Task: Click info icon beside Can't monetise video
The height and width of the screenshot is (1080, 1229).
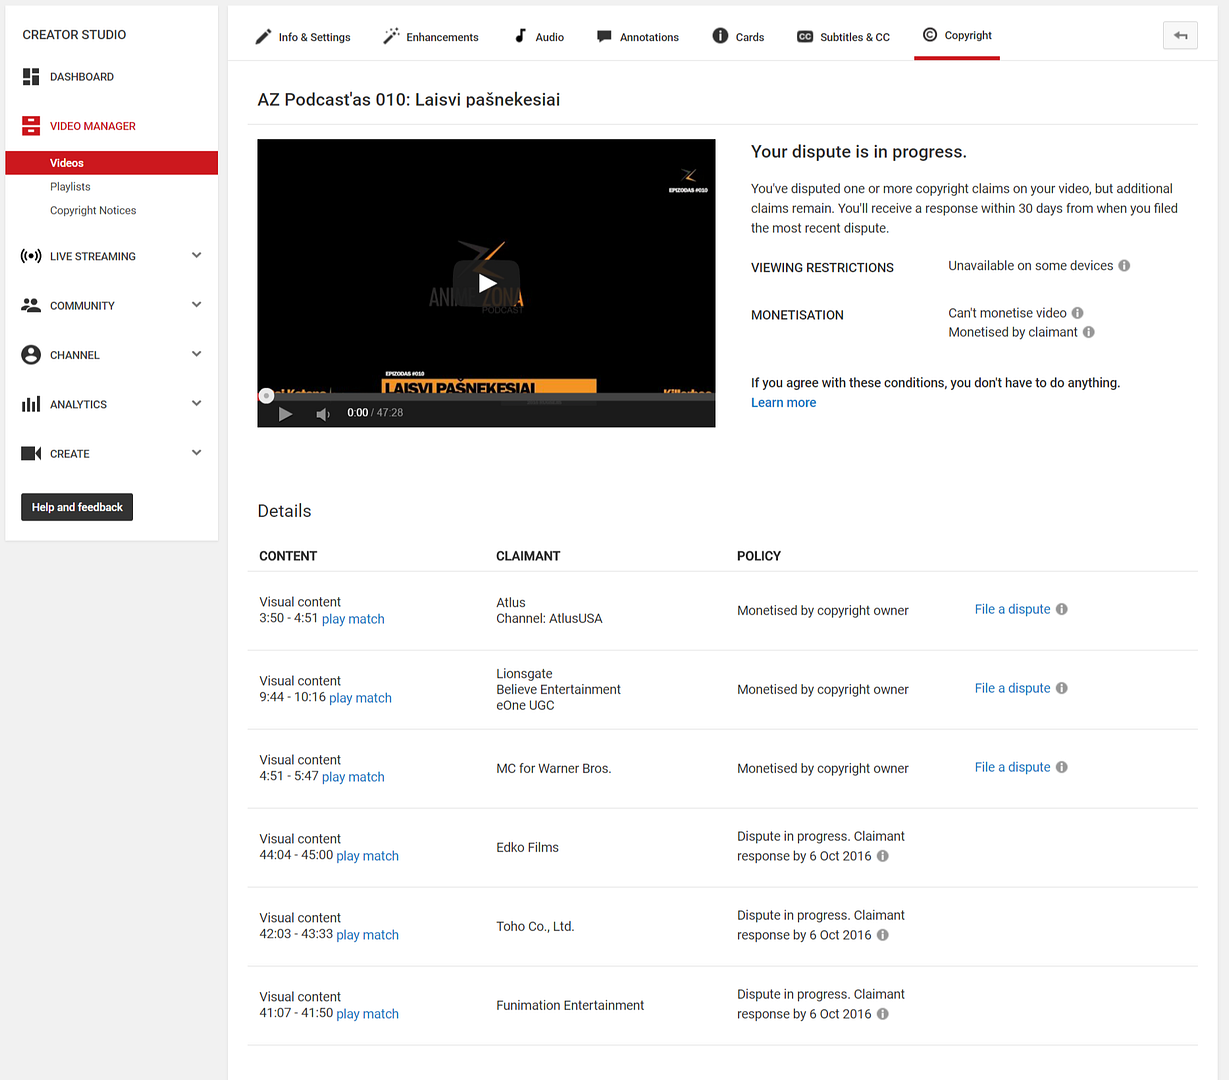Action: click(x=1077, y=313)
